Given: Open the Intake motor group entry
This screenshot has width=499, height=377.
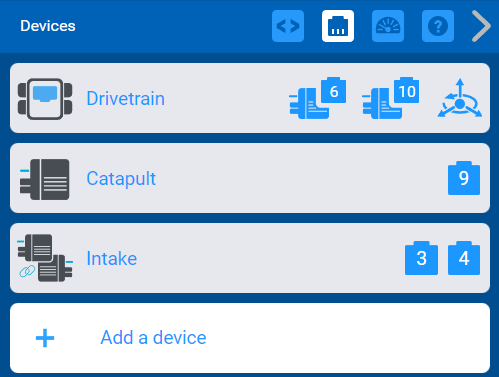Looking at the screenshot, I should pos(250,258).
